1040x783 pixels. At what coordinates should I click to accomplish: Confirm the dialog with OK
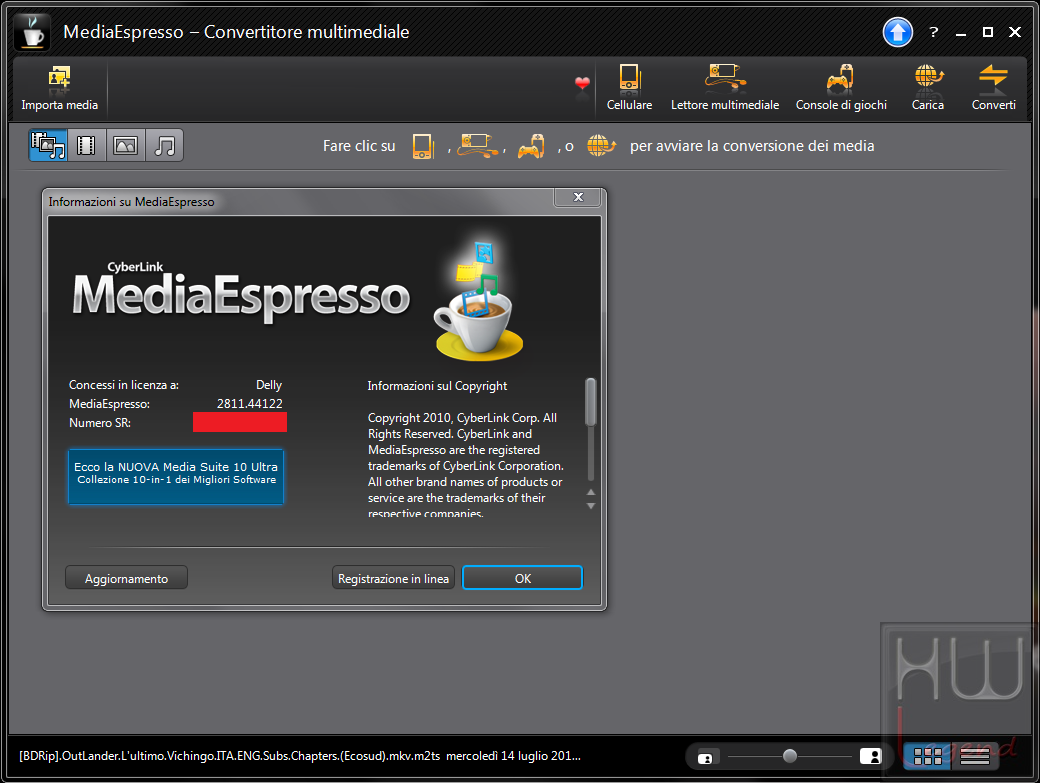click(523, 577)
